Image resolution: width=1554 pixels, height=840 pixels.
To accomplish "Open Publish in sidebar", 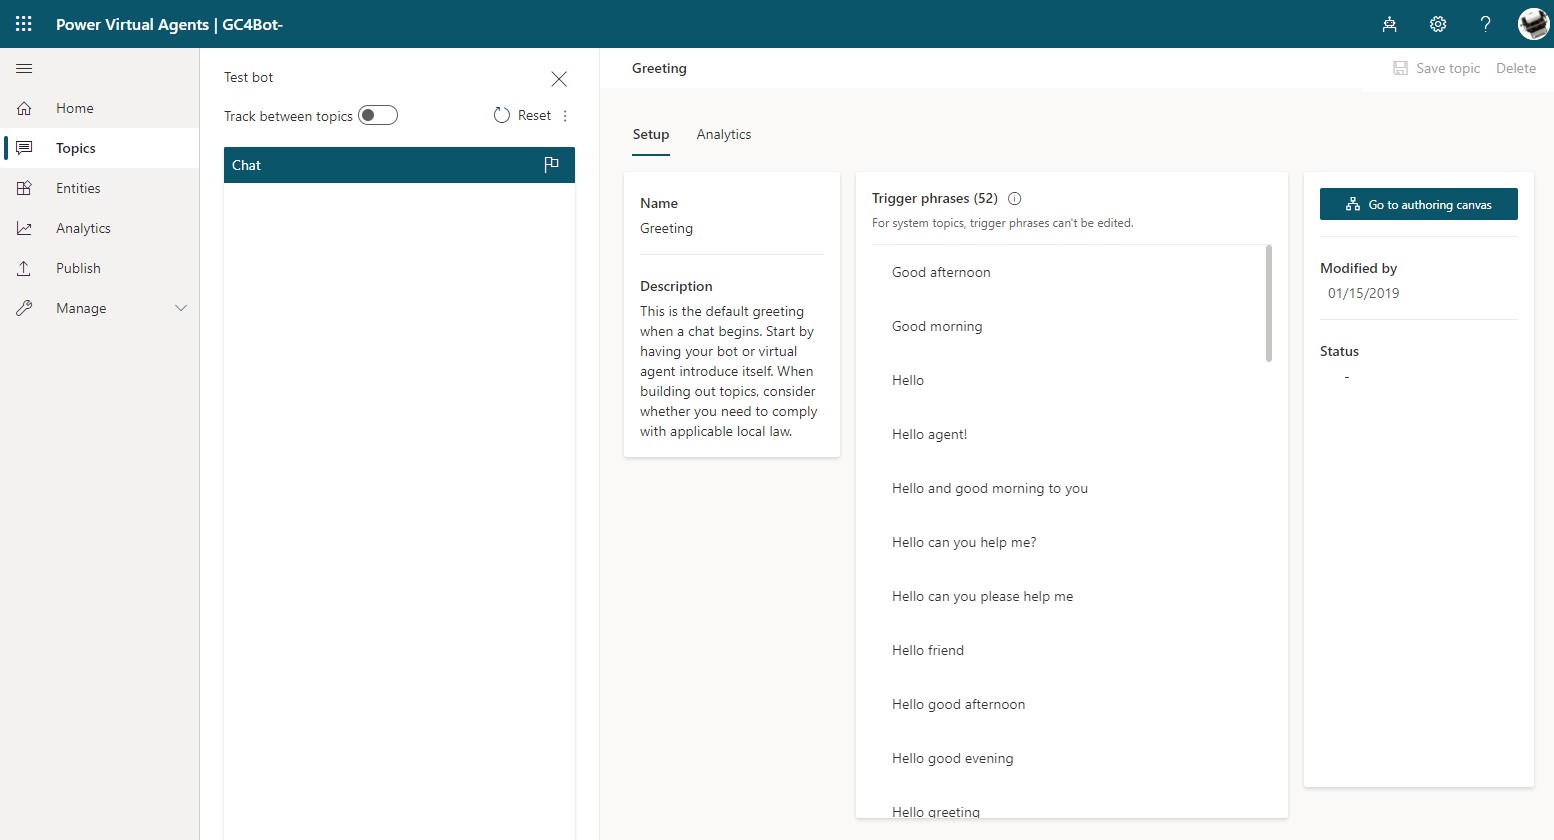I will coord(78,268).
